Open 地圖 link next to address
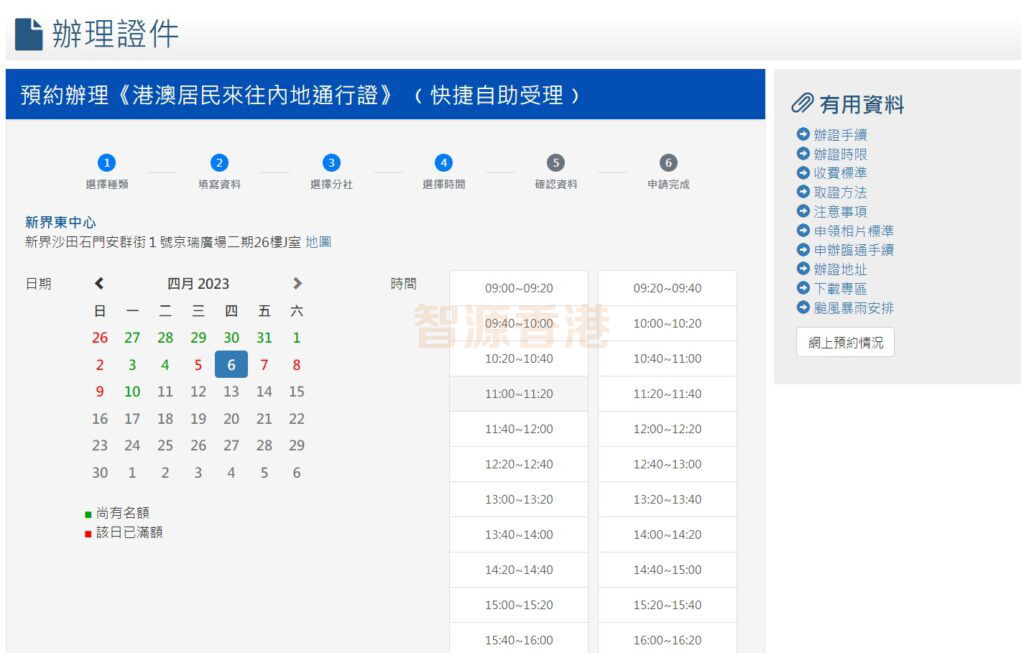This screenshot has width=1024, height=653. pyautogui.click(x=318, y=242)
